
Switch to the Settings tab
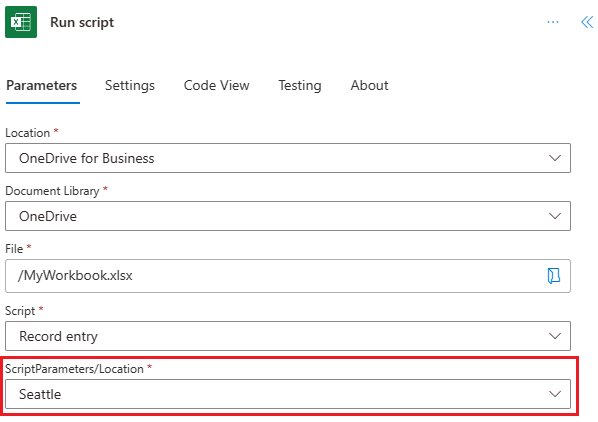click(x=130, y=85)
